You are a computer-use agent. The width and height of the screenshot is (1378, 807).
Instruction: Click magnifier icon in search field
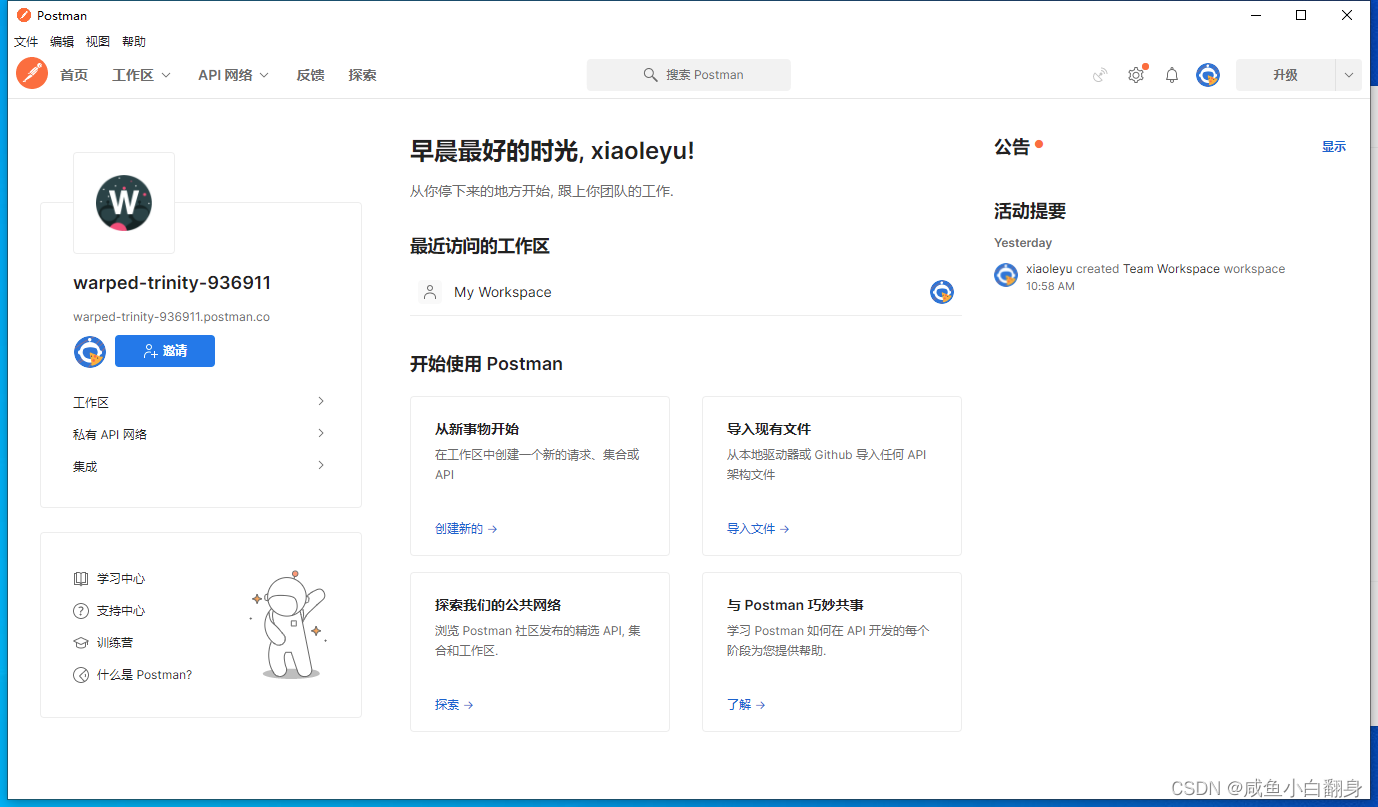point(651,75)
